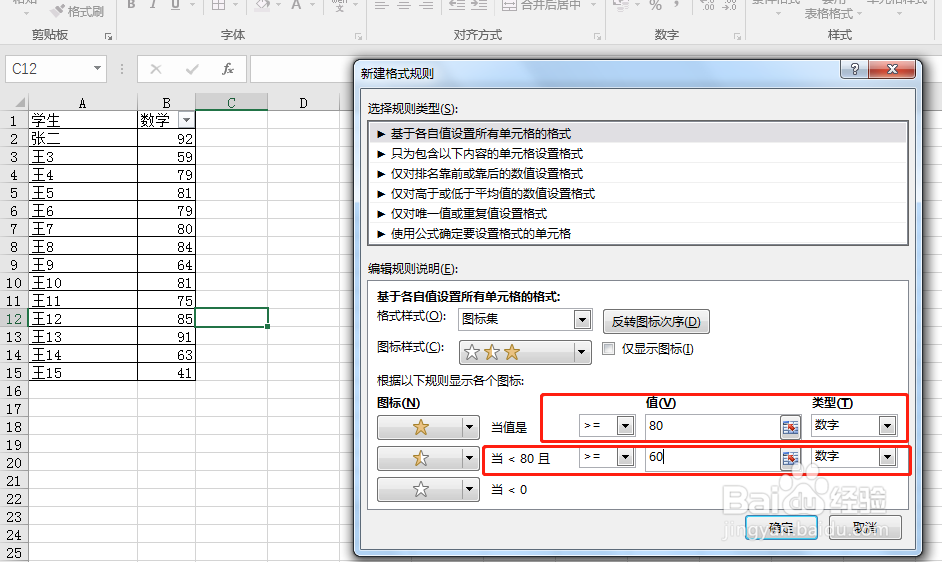This screenshot has width=942, height=562.
Task: Click the insert function fx icon
Action: [228, 69]
